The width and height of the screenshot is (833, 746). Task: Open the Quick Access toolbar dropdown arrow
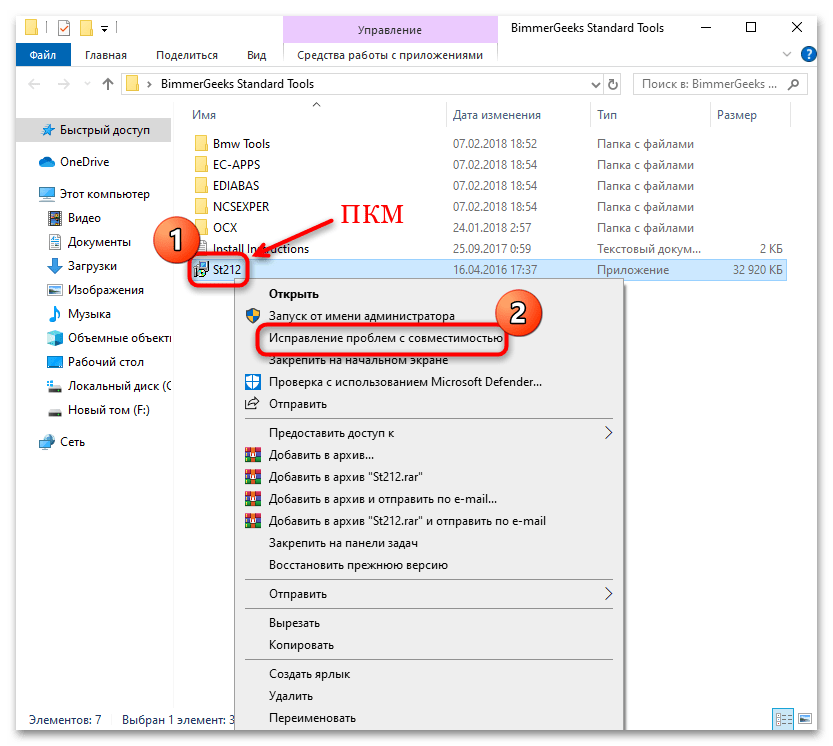pyautogui.click(x=104, y=28)
